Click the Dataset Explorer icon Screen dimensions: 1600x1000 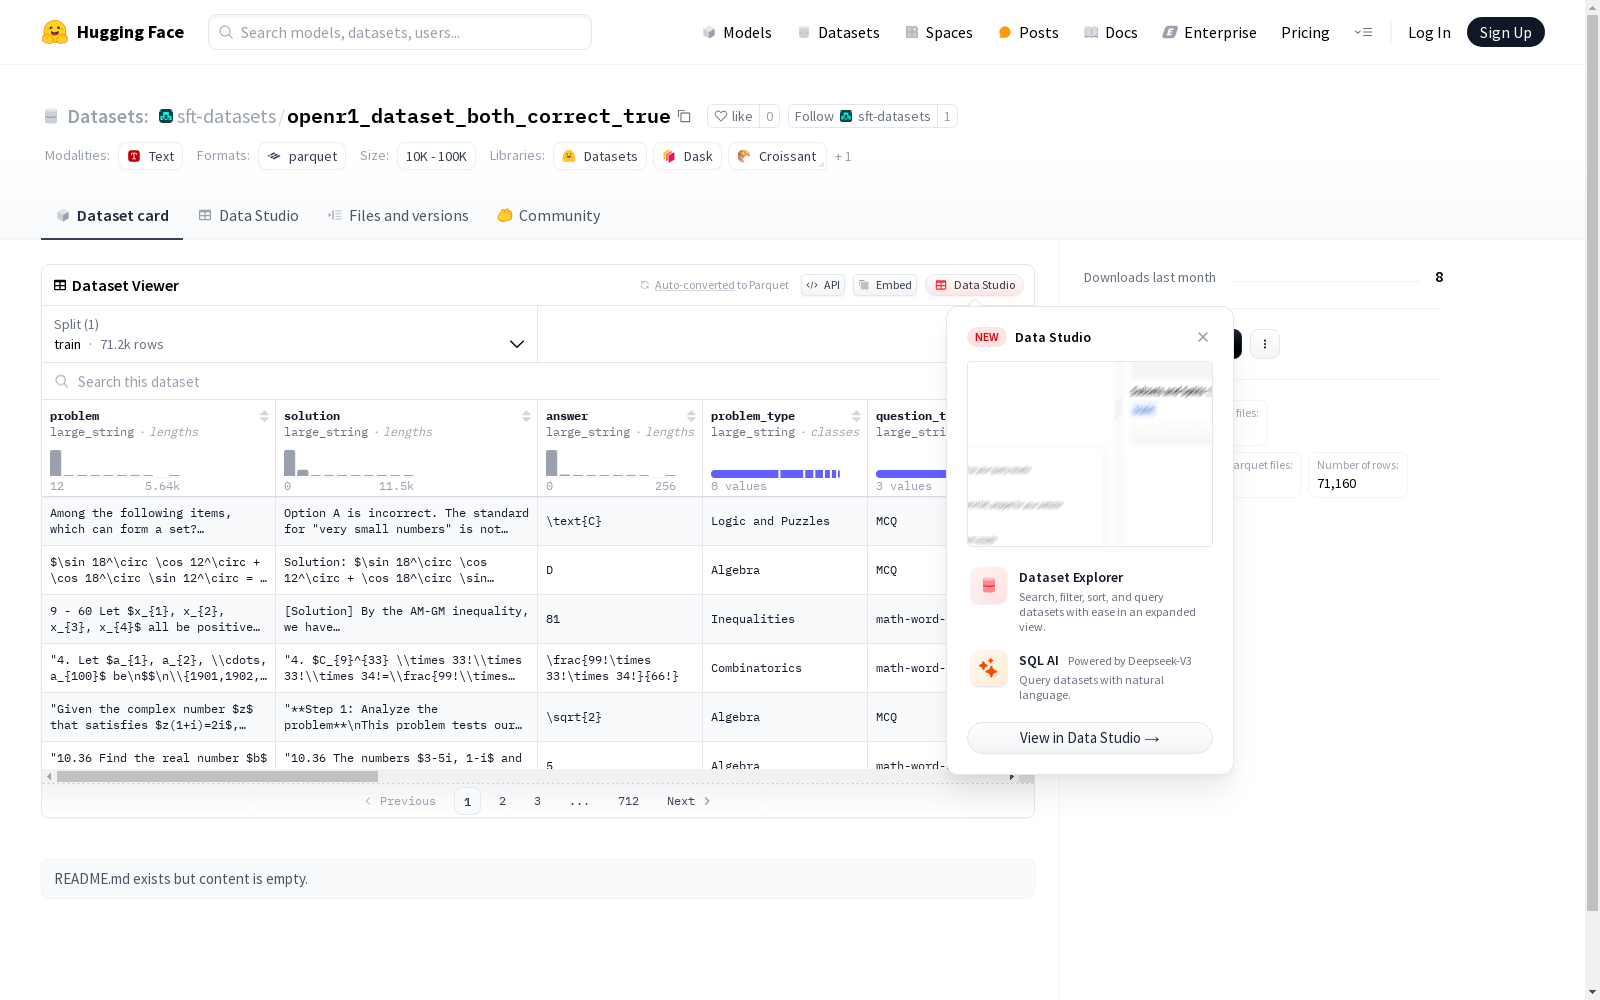coord(989,586)
